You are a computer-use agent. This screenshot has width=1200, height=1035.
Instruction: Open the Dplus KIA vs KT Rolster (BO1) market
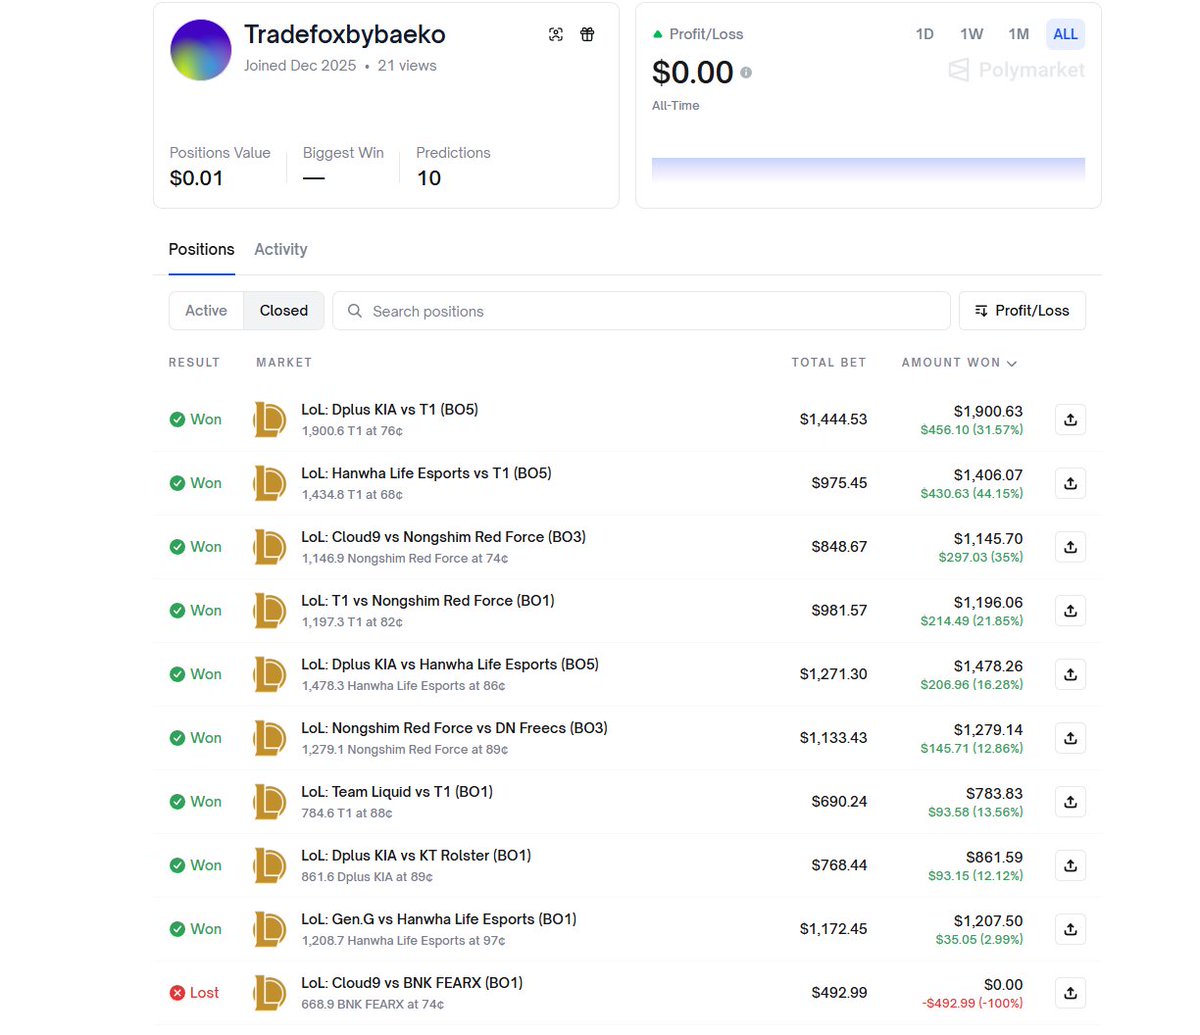[x=416, y=855]
